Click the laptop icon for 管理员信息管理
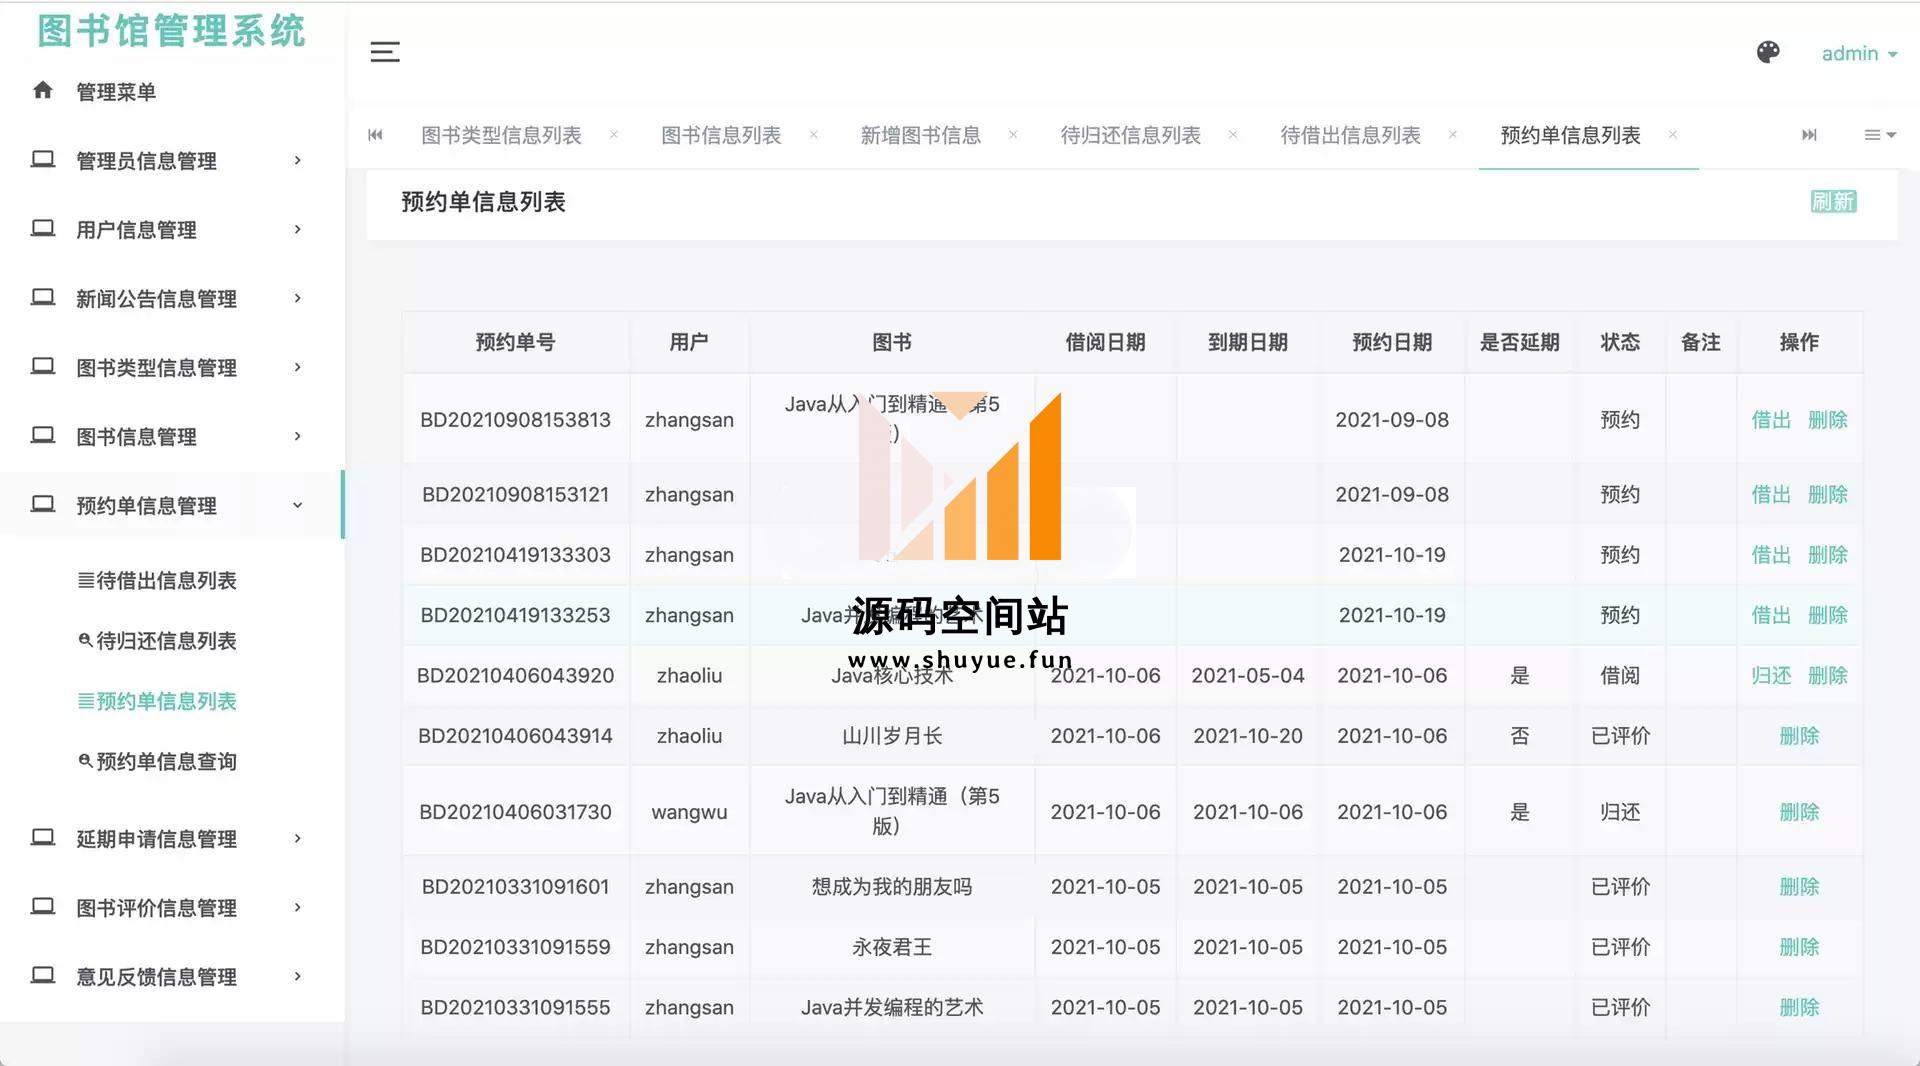1920x1066 pixels. point(42,159)
